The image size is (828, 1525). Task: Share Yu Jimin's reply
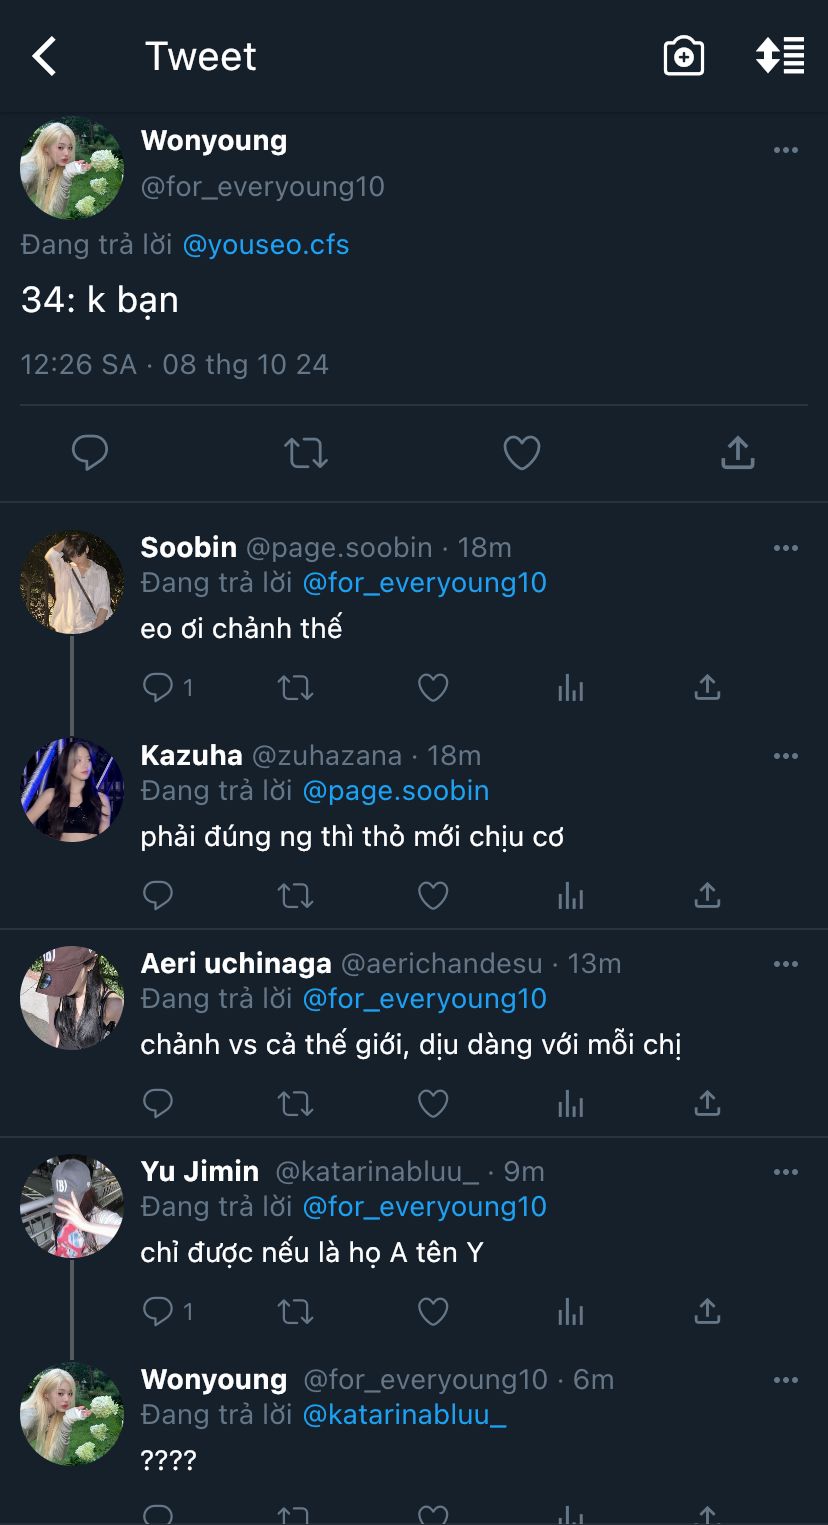tap(707, 1311)
